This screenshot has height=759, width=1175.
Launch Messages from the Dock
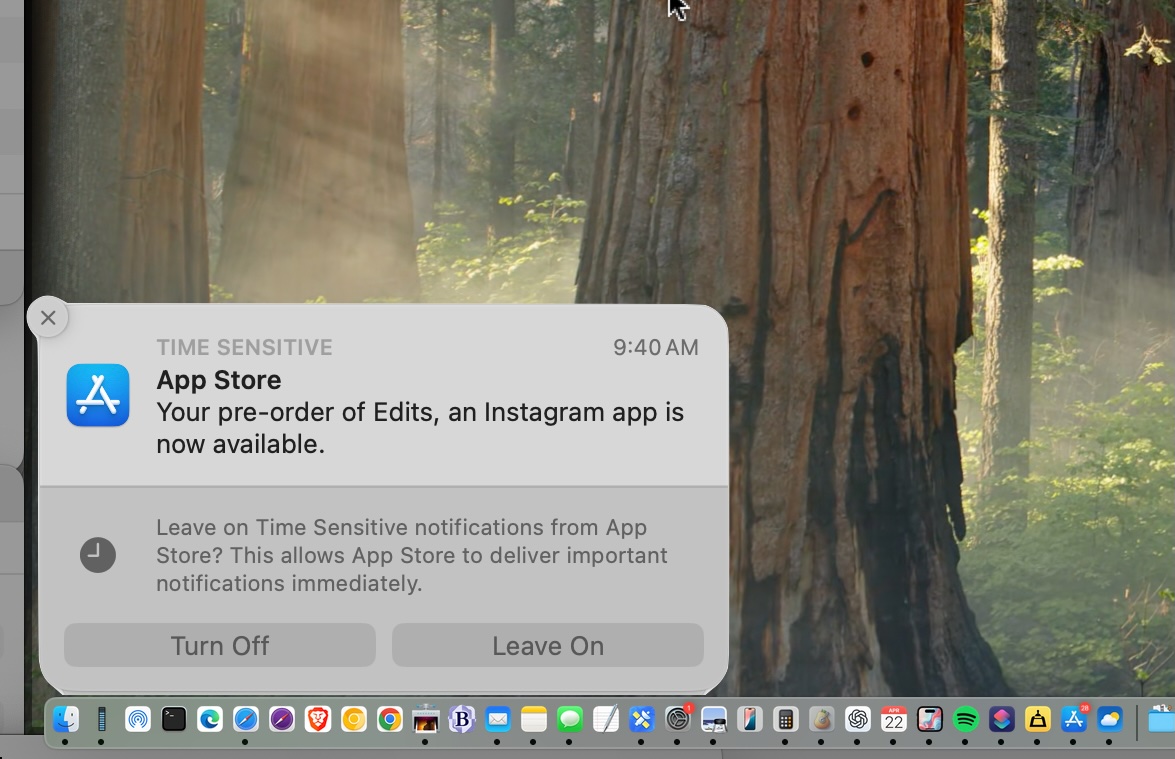(570, 719)
